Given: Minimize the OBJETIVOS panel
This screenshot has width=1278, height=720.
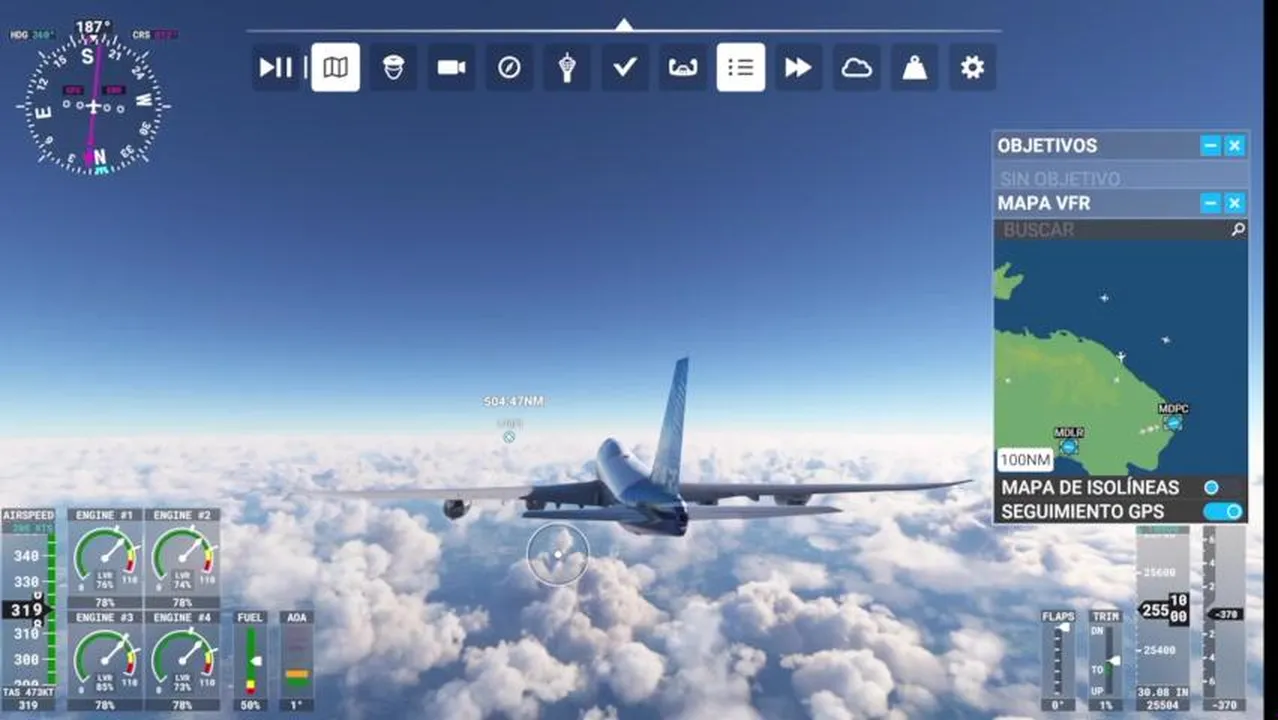Looking at the screenshot, I should [x=1210, y=146].
